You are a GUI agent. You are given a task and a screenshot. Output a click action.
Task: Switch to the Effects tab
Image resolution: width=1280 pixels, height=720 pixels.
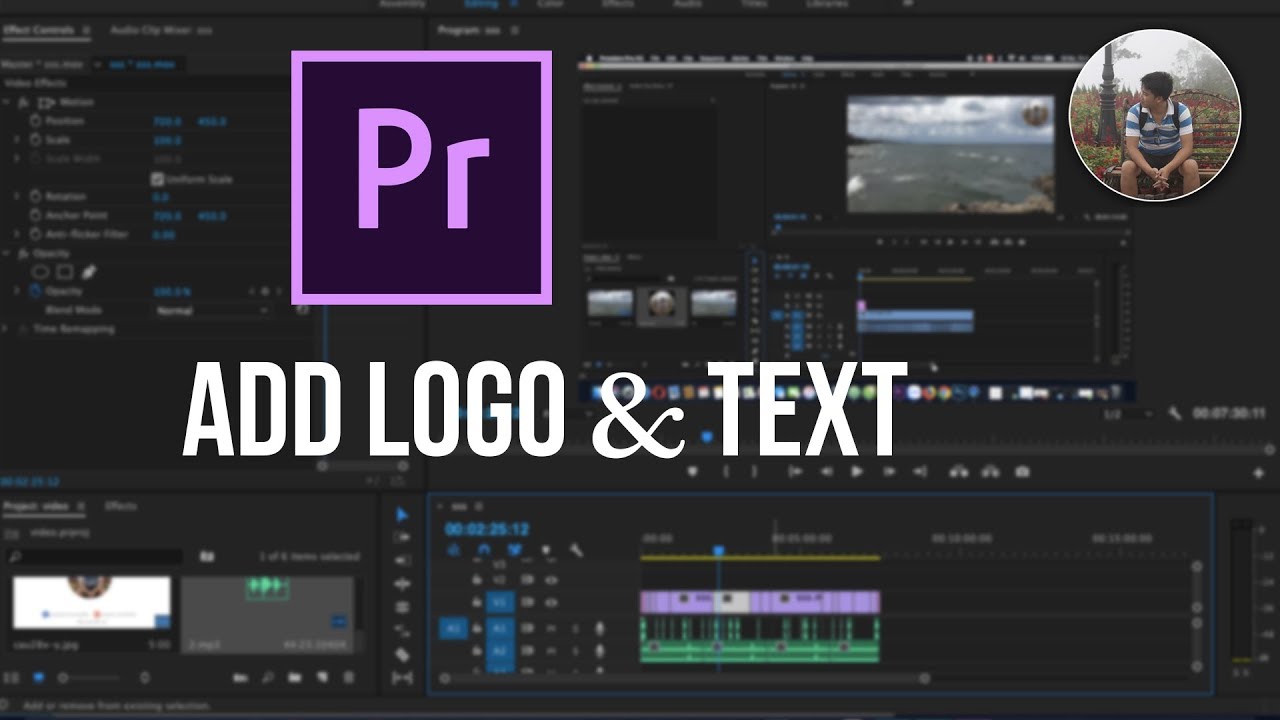pos(121,506)
